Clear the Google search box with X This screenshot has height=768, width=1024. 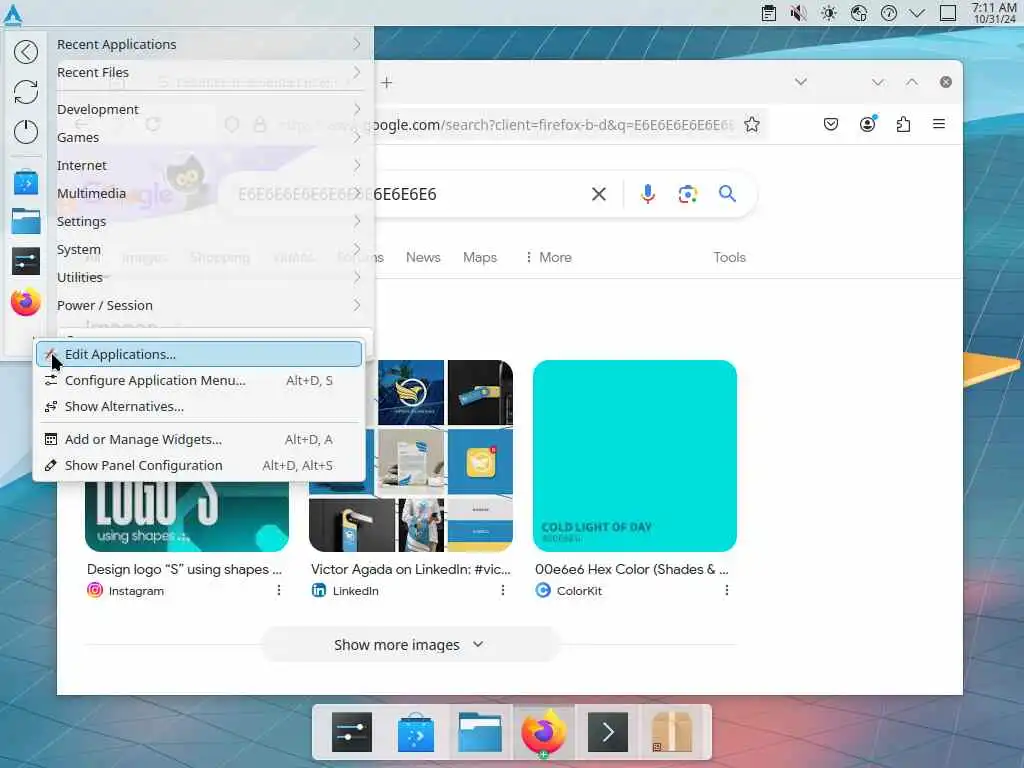coord(598,194)
